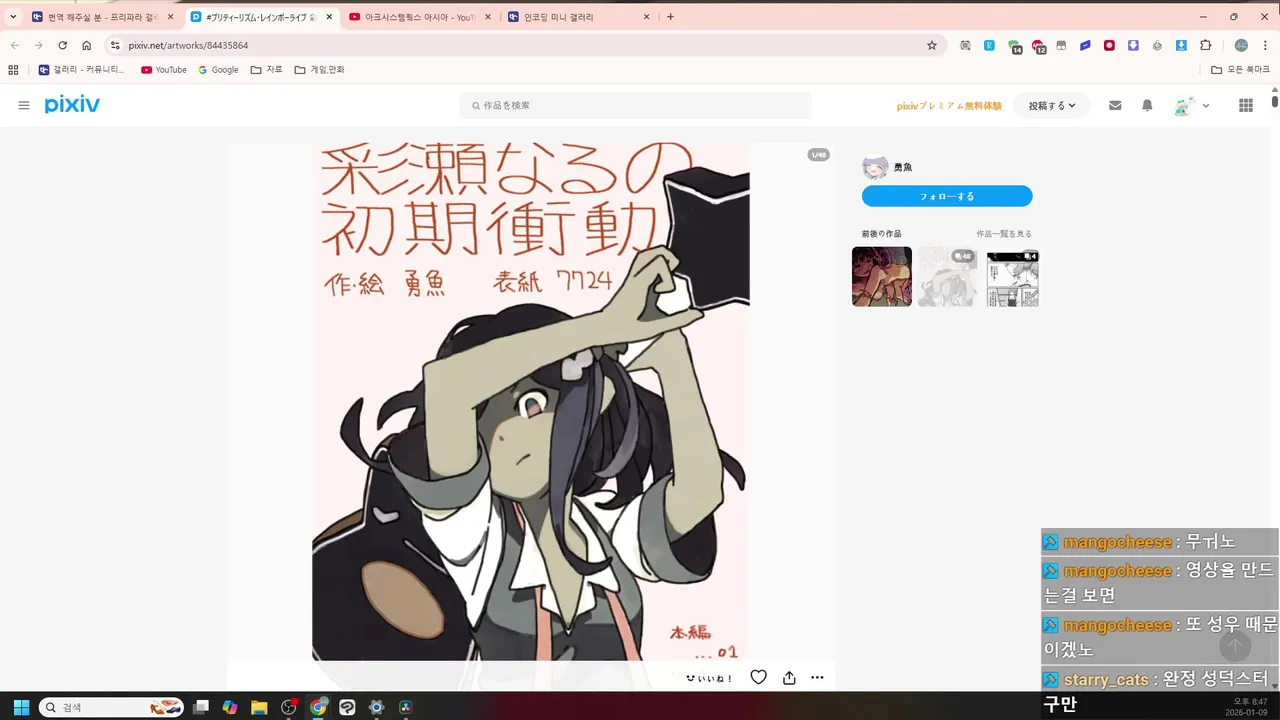Image resolution: width=1280 pixels, height=720 pixels.
Task: Click the フォローする button
Action: [x=947, y=196]
